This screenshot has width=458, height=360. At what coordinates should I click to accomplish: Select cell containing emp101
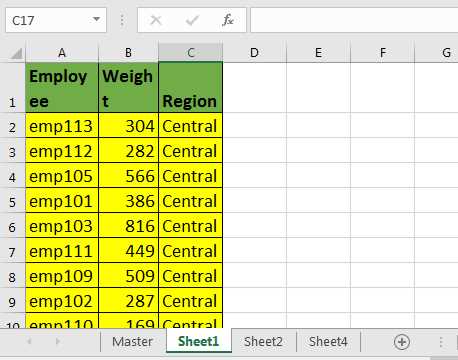(62, 201)
